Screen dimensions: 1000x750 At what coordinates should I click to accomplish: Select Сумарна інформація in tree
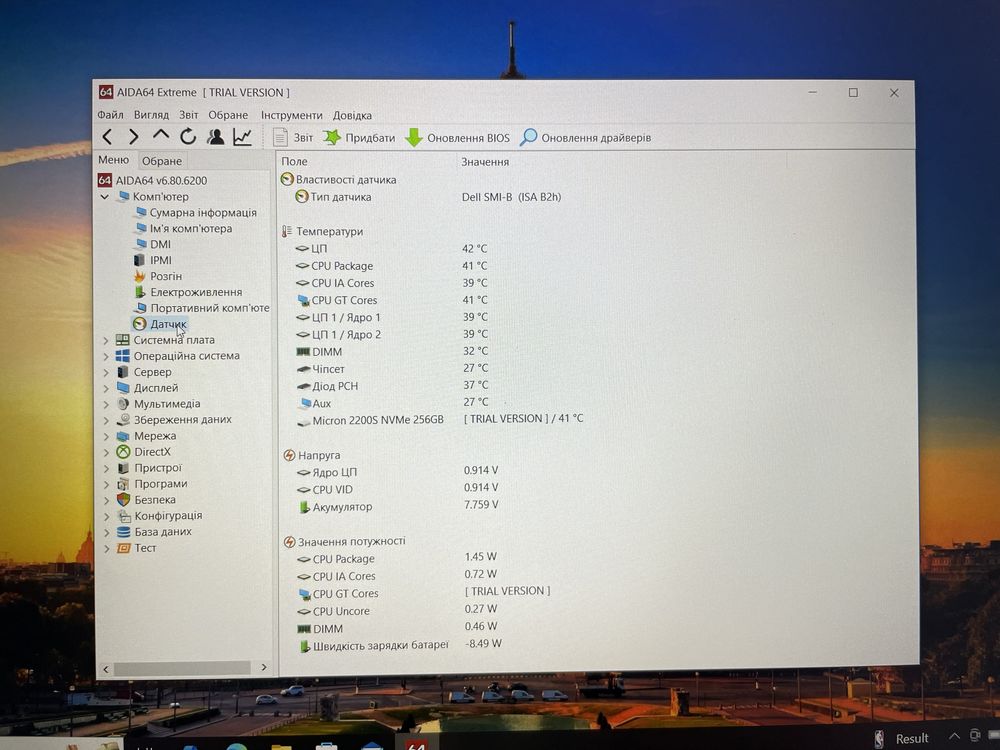coord(196,212)
